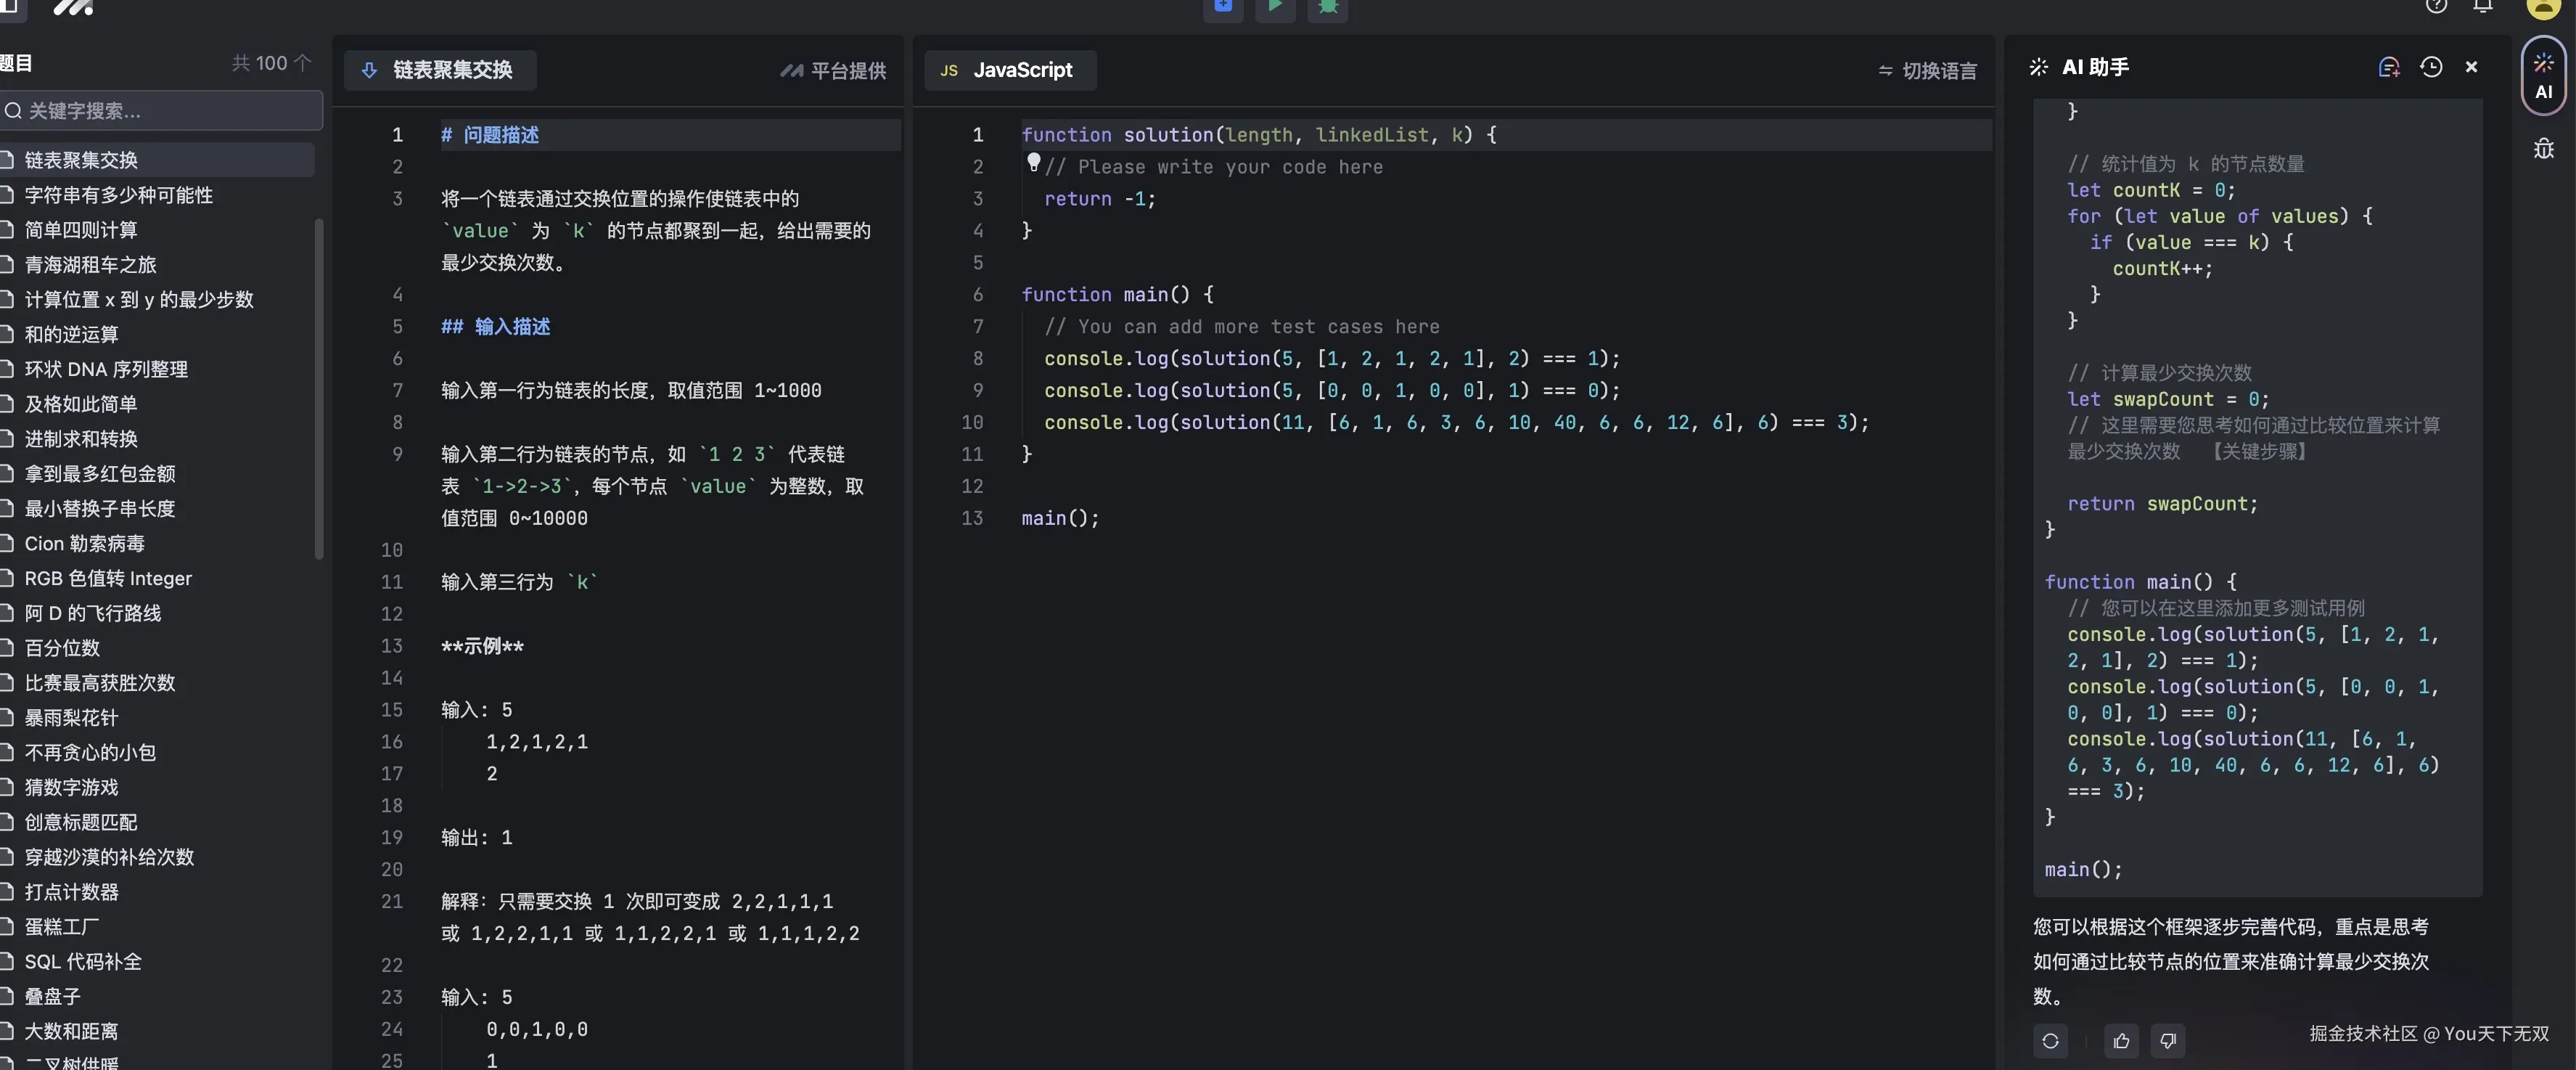Open the 切换语言 language switcher
This screenshot has width=2576, height=1070.
1927,71
